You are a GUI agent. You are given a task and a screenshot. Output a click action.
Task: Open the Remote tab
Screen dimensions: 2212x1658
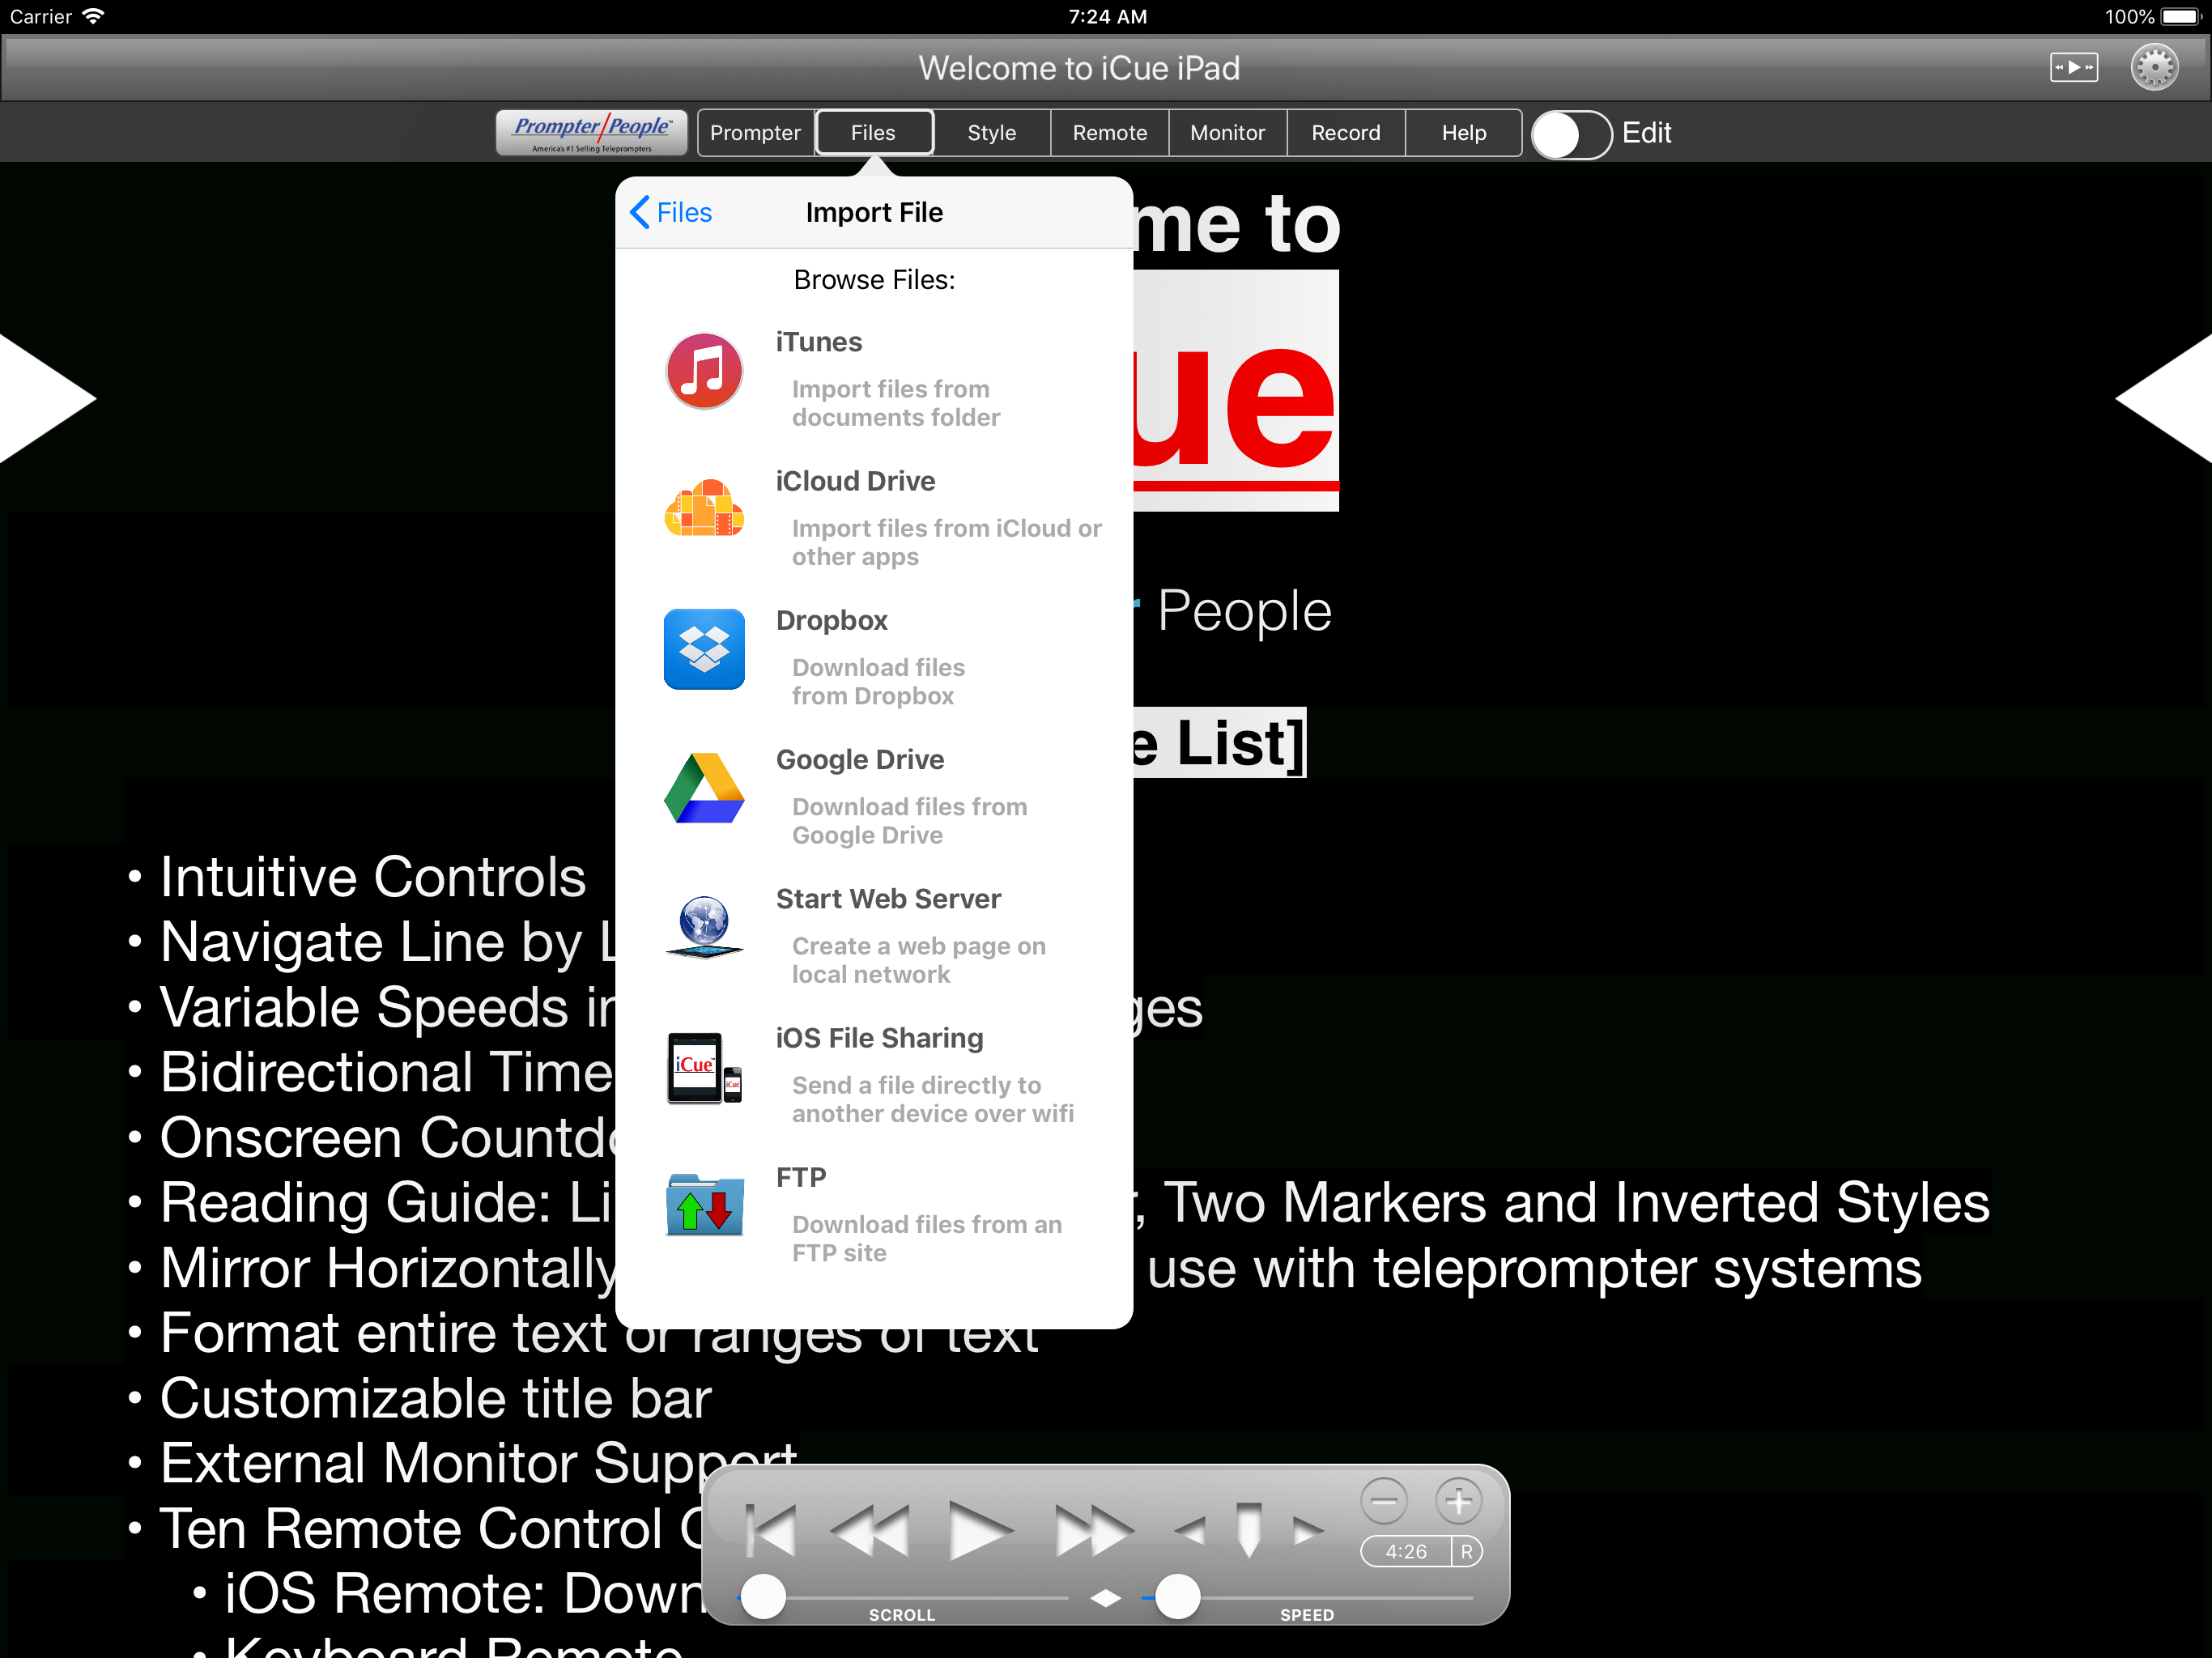pos(1109,133)
